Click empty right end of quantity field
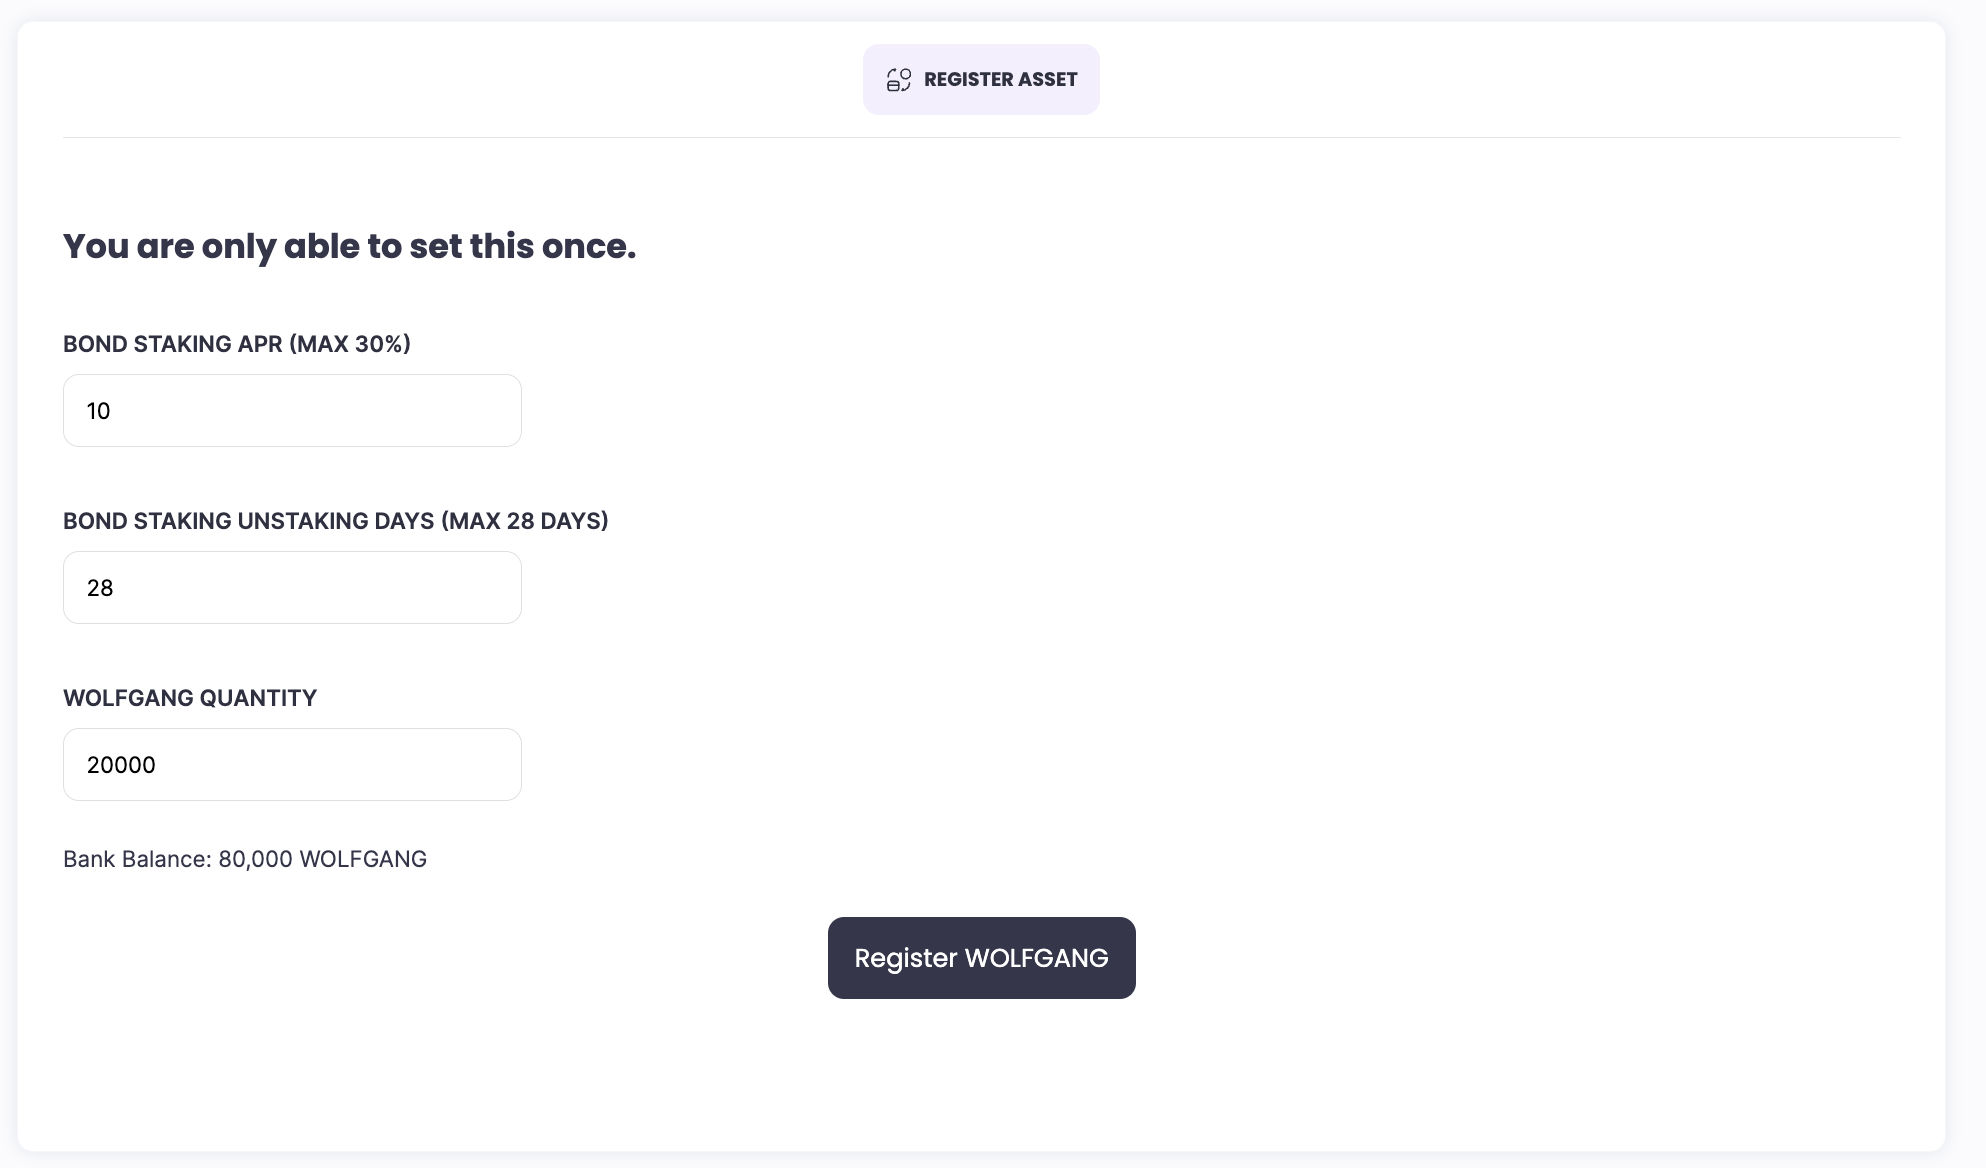Viewport: 1986px width, 1168px height. coord(470,765)
